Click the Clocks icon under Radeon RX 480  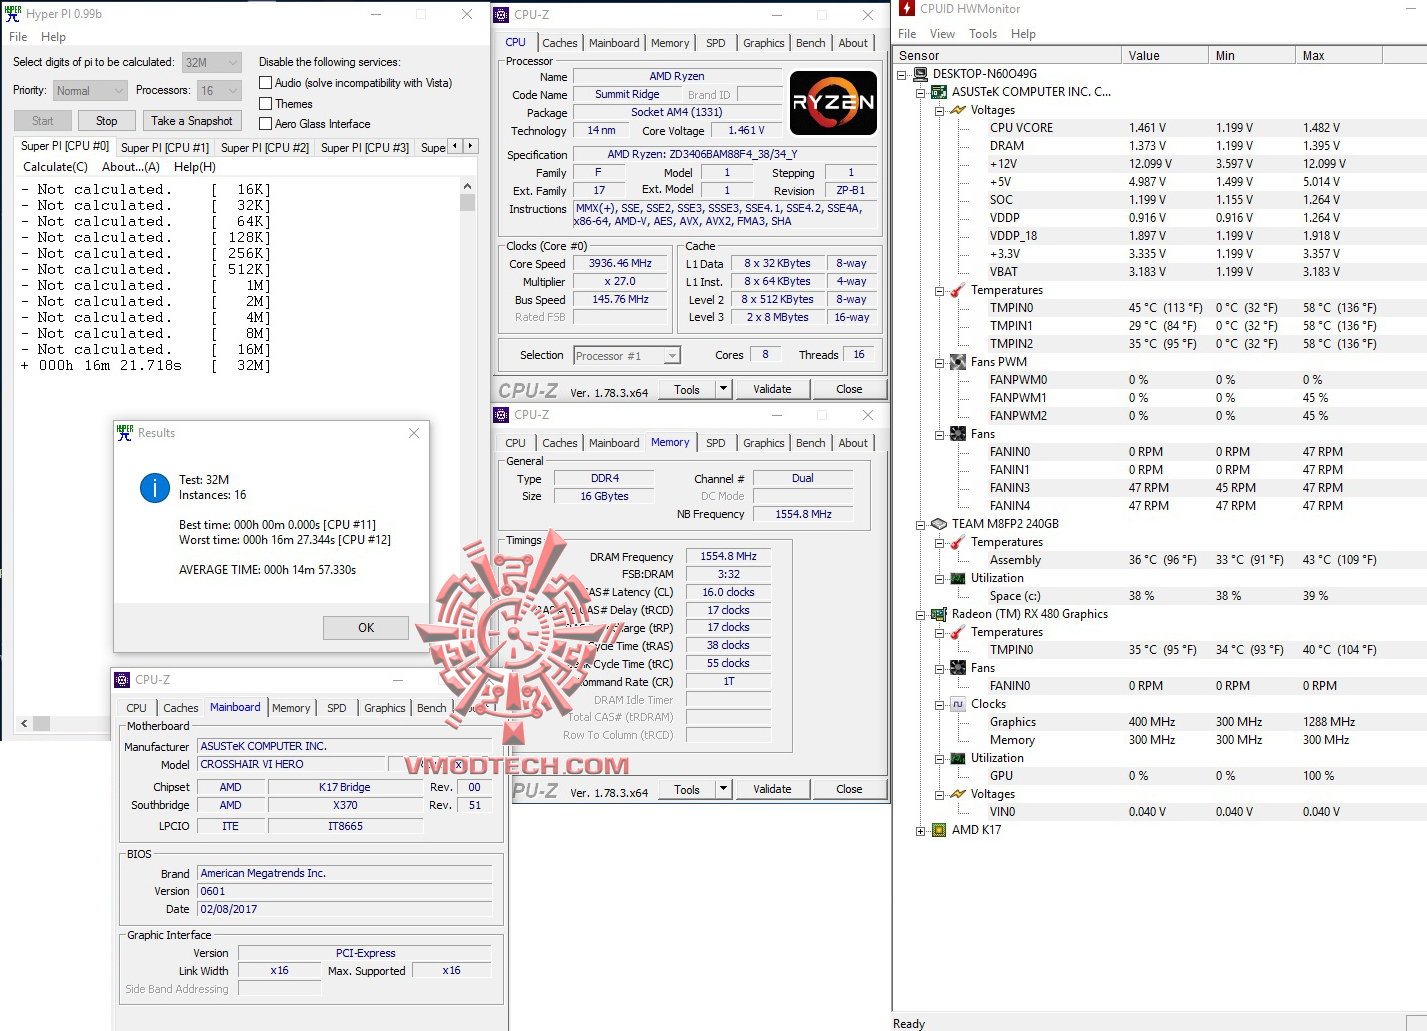coord(957,703)
